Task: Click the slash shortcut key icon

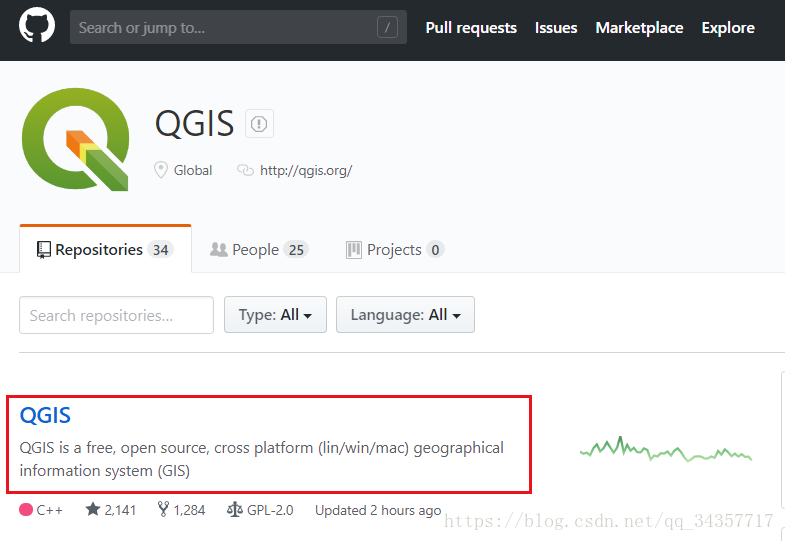Action: coord(387,27)
